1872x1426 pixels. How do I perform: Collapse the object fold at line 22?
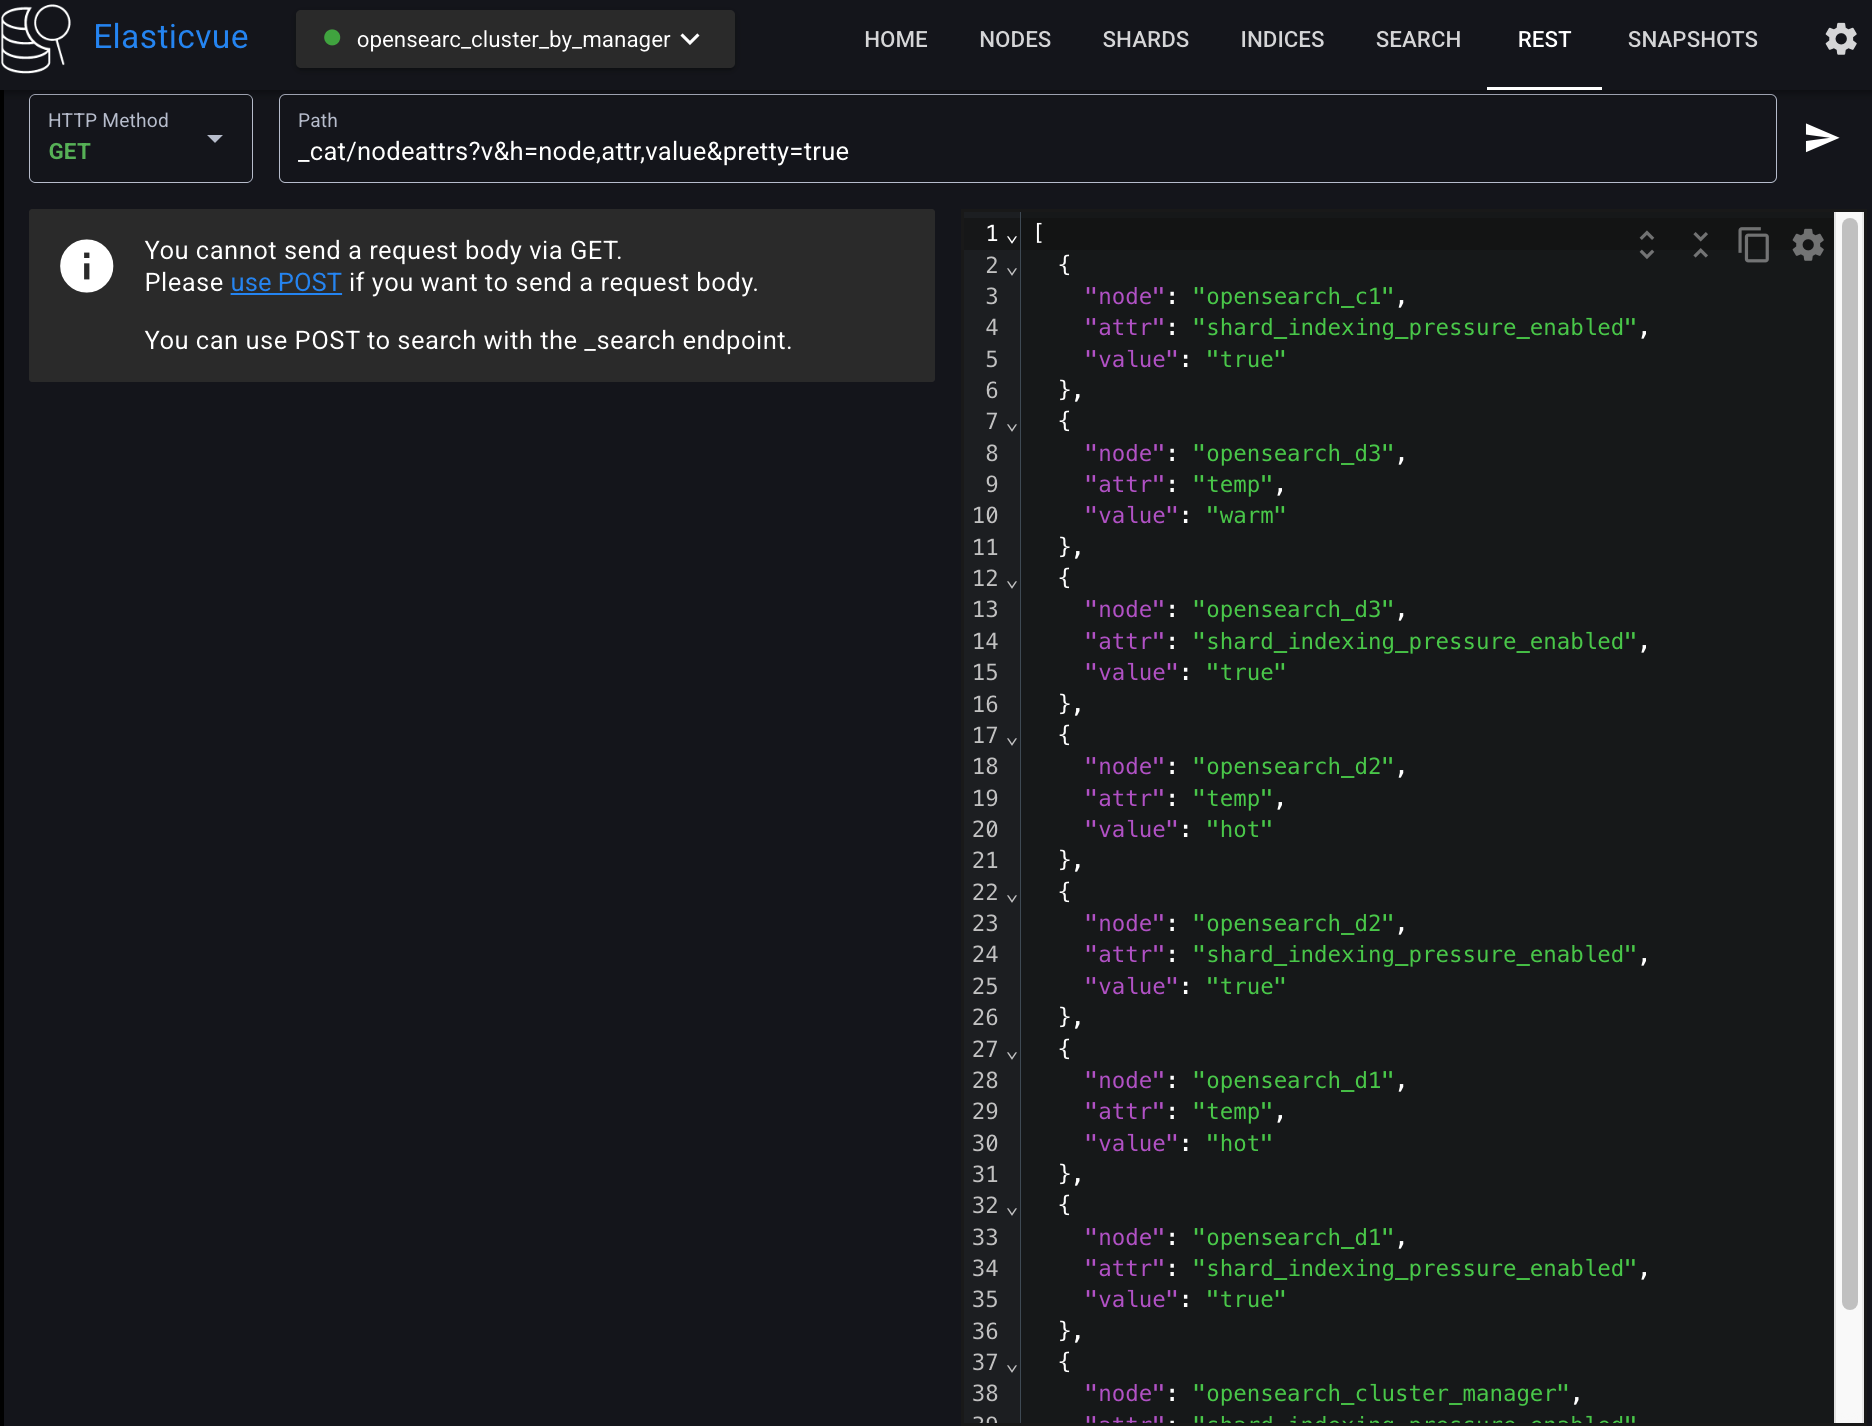(x=1012, y=897)
